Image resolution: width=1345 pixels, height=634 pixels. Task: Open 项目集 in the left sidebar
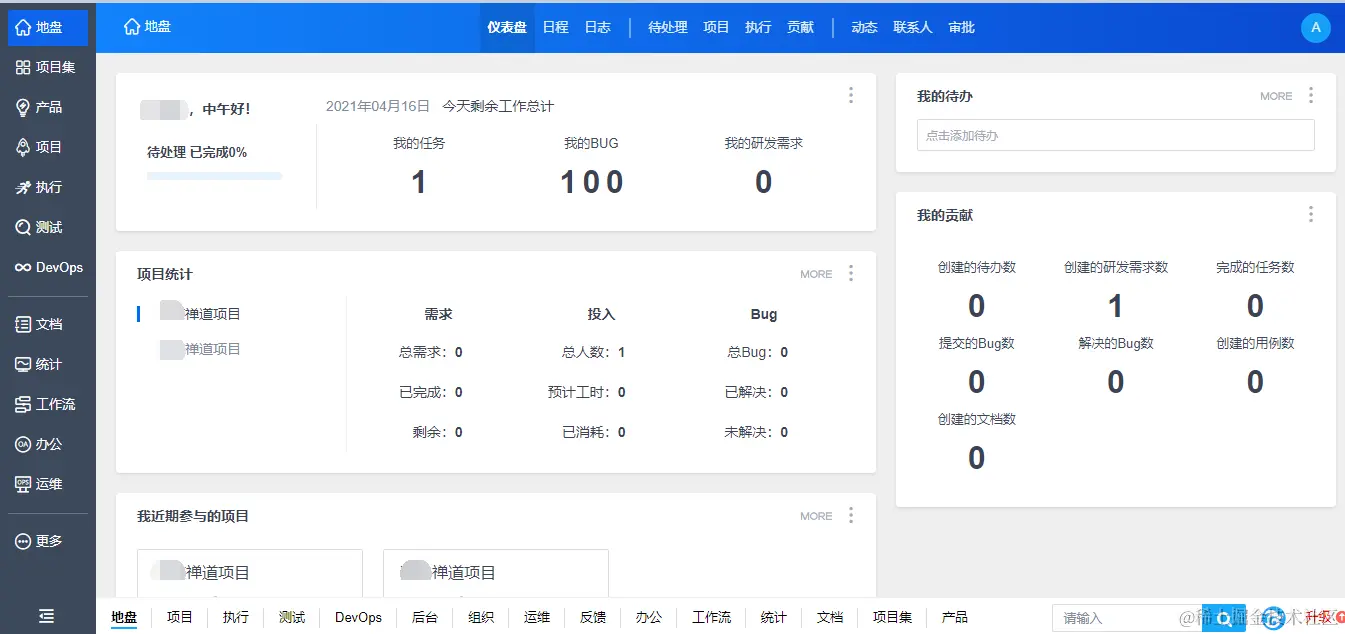point(48,67)
